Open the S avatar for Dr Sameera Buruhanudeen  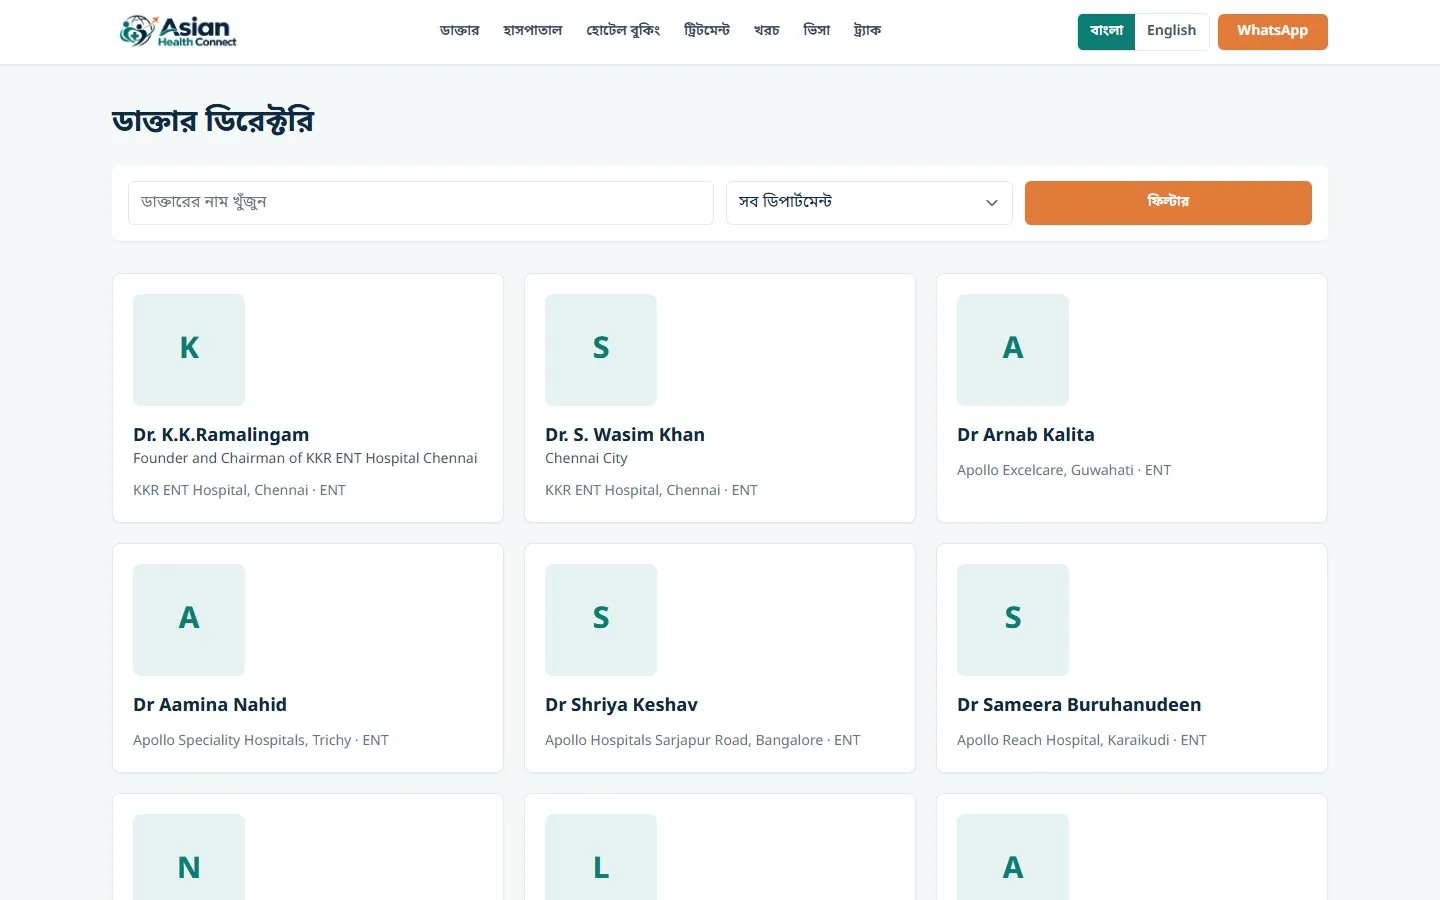pyautogui.click(x=1013, y=619)
